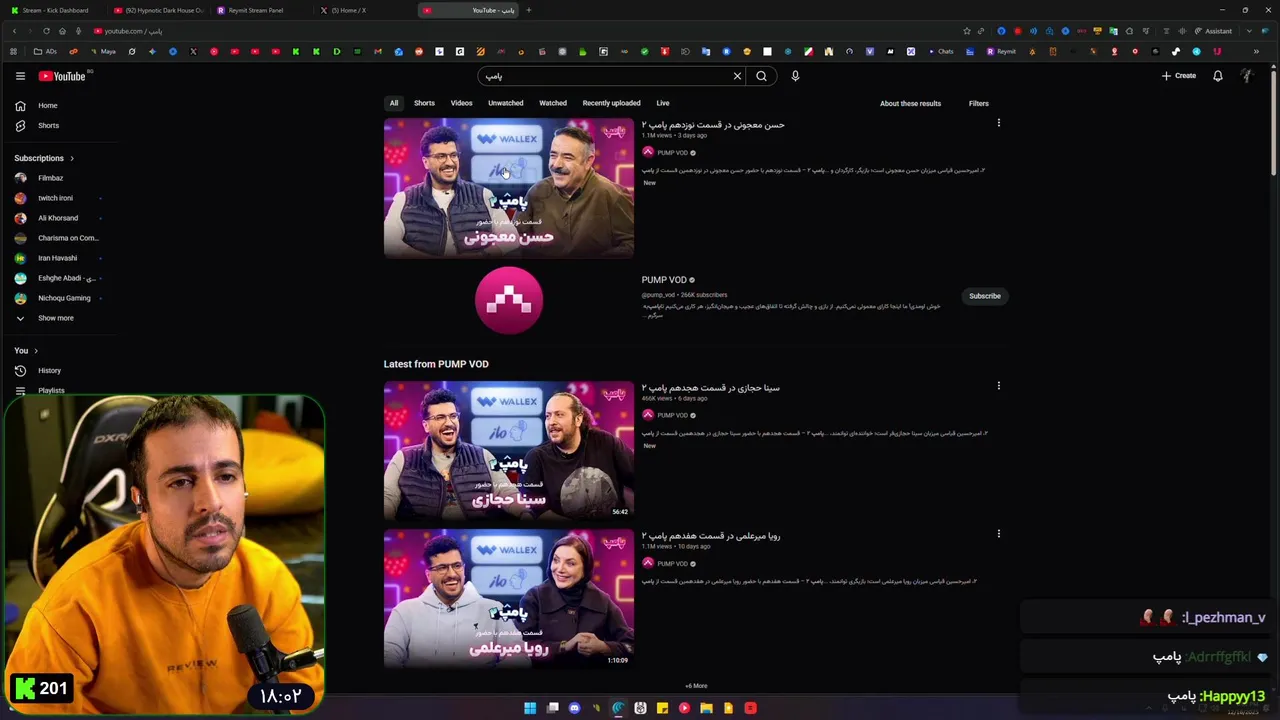The image size is (1280, 720).
Task: Clear the search box text
Action: (737, 76)
